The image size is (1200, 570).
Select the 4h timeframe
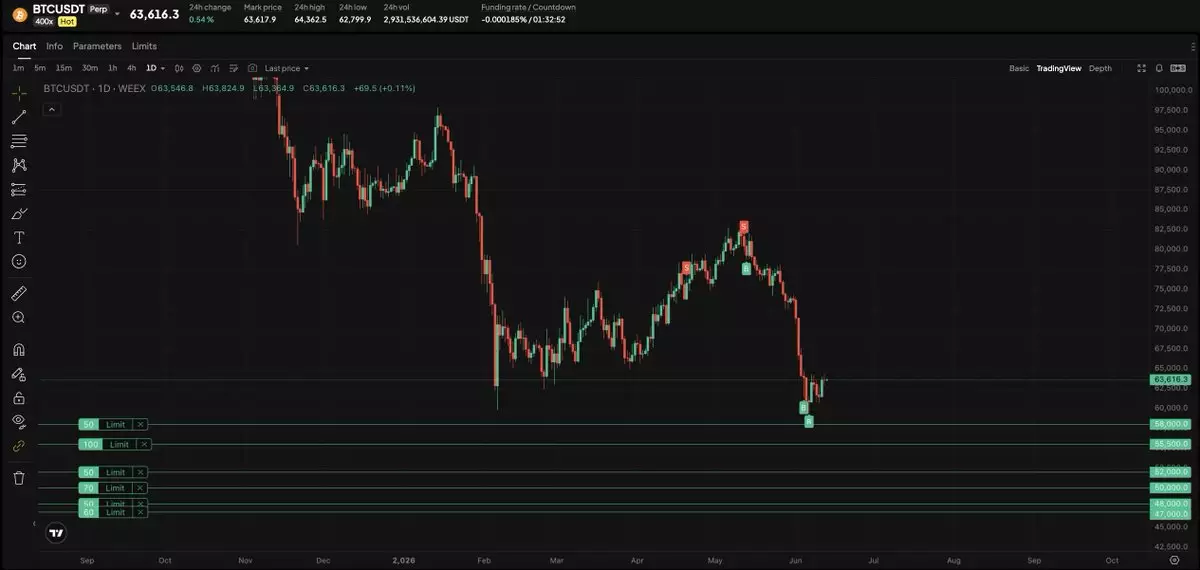coord(131,68)
